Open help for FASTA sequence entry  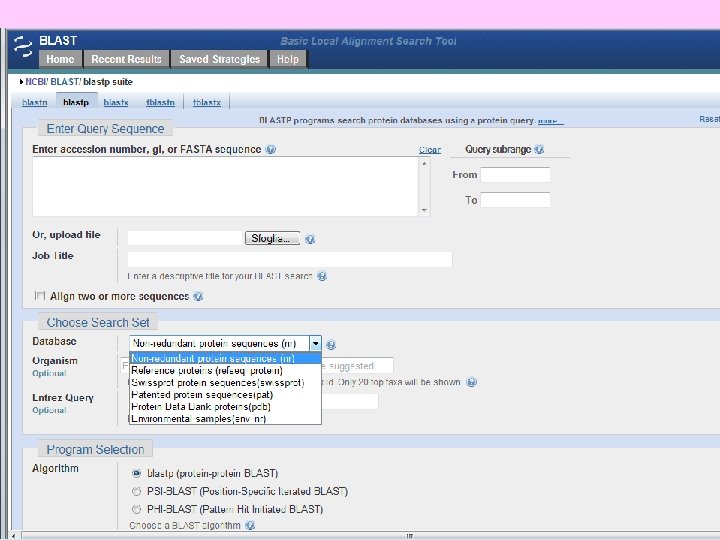[271, 149]
